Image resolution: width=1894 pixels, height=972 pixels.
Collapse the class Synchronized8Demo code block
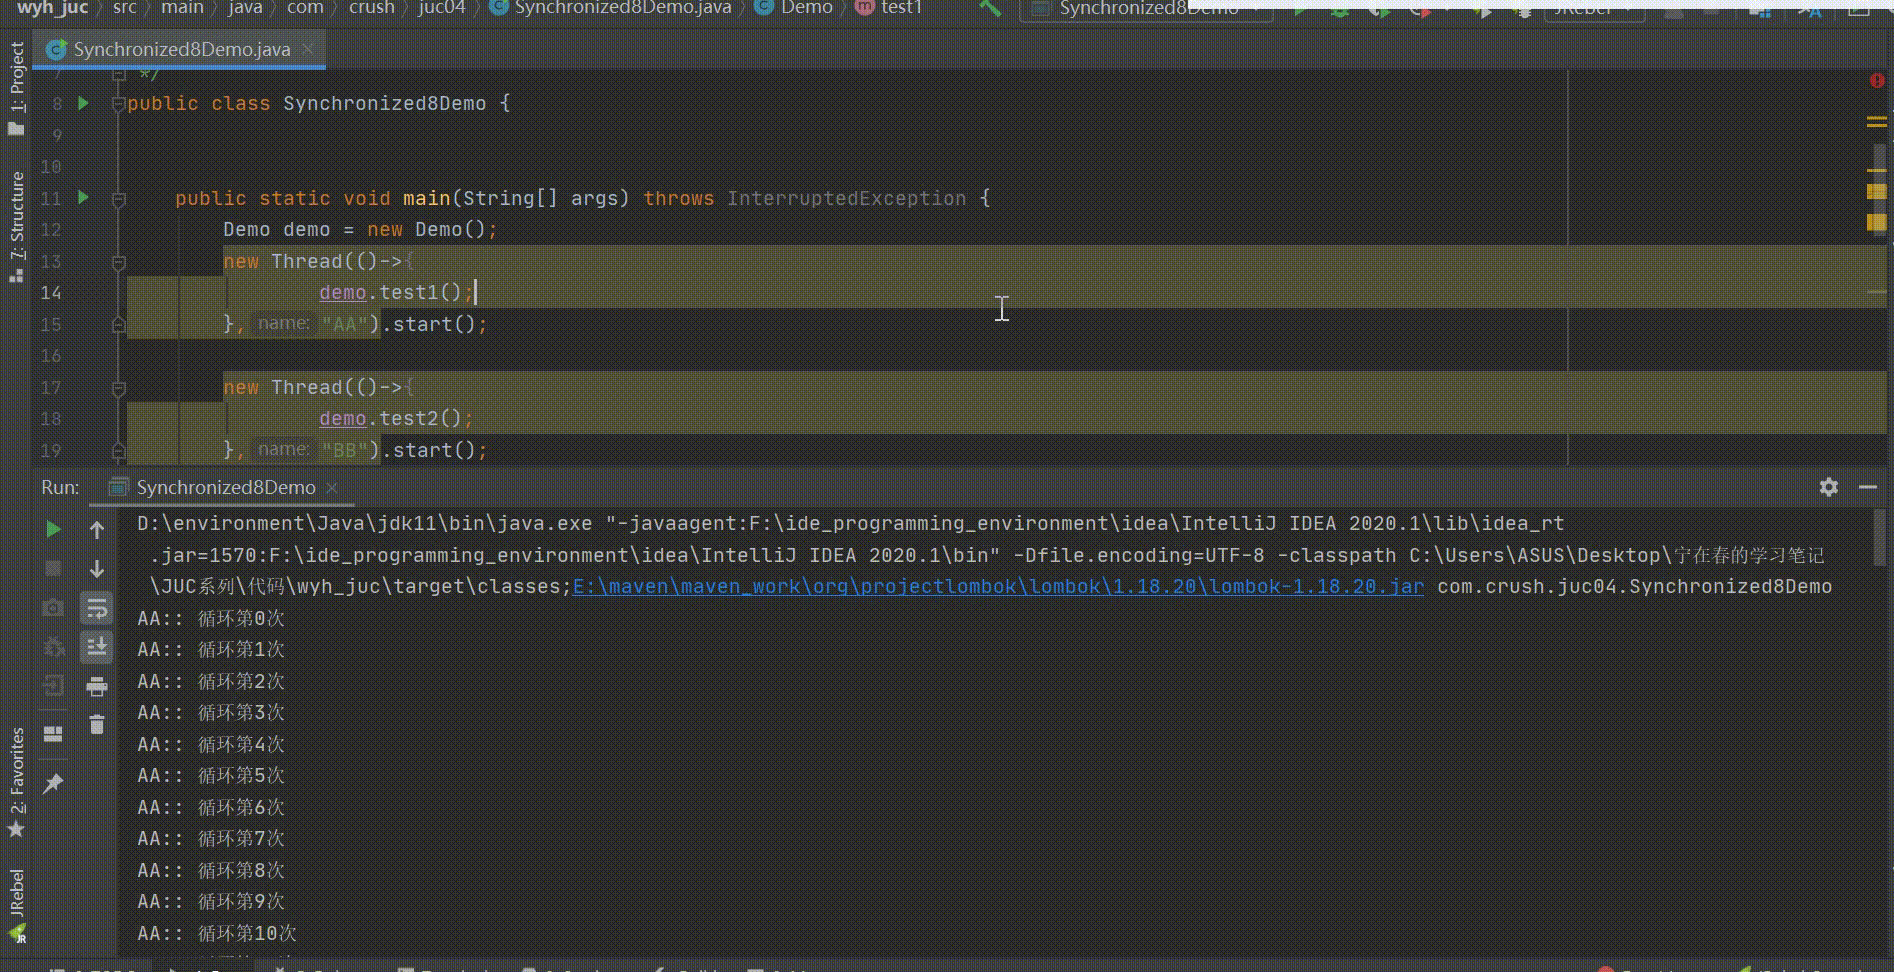pyautogui.click(x=118, y=103)
